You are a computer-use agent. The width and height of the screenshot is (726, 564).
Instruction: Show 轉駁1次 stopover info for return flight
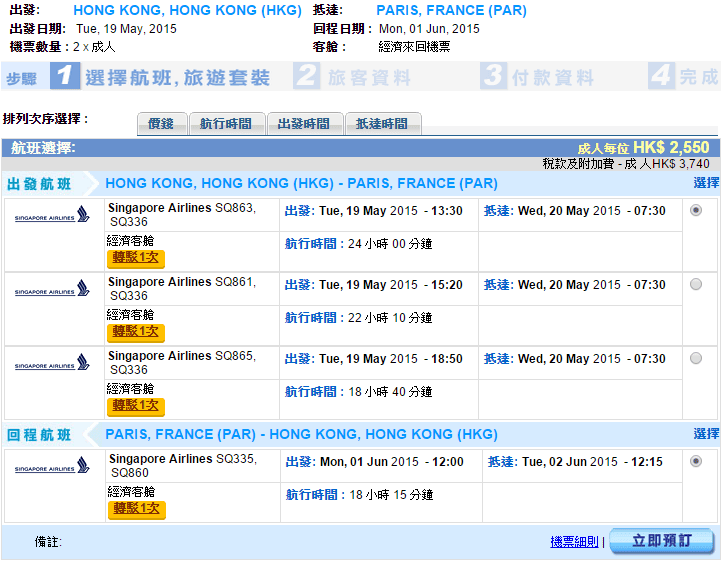136,509
